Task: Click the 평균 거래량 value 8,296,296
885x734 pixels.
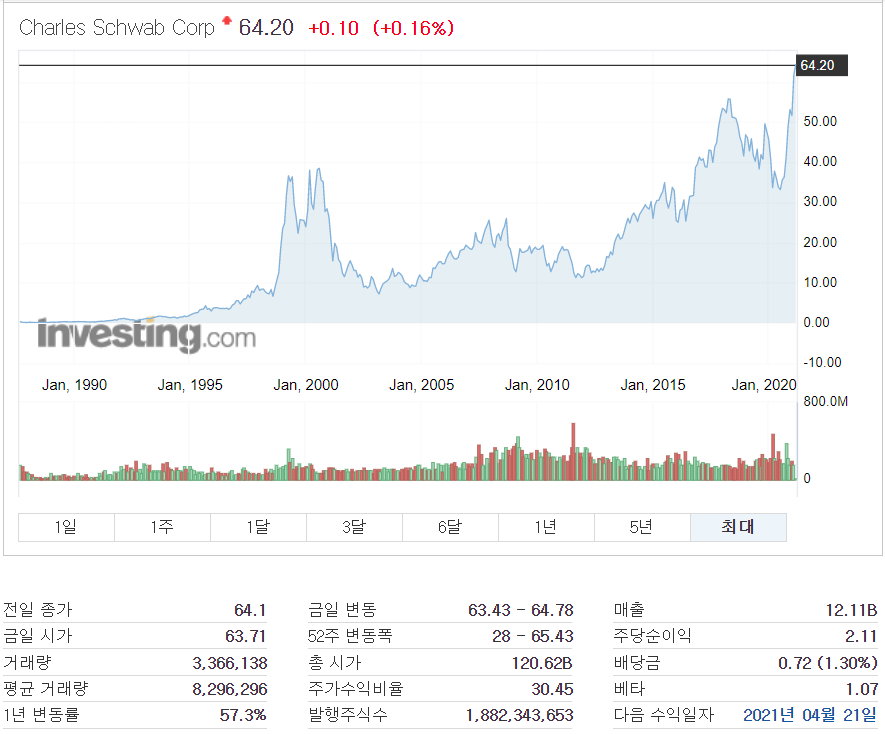Action: click(x=230, y=689)
